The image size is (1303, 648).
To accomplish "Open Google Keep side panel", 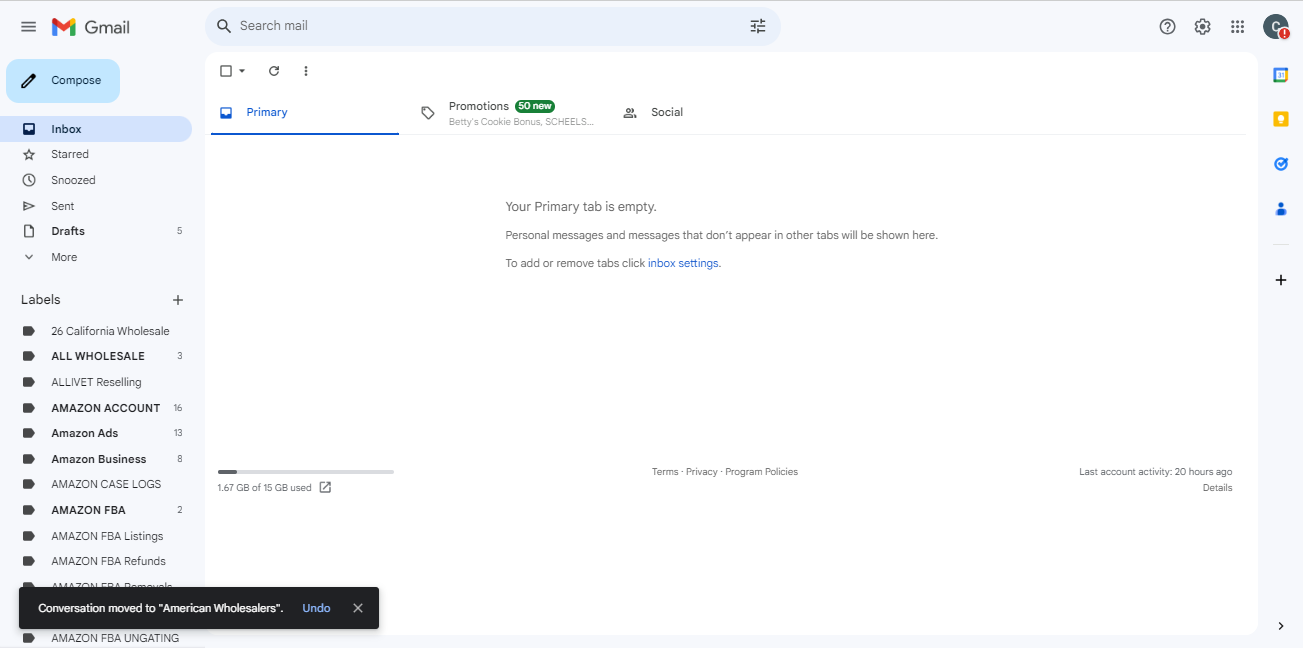I will (x=1280, y=119).
